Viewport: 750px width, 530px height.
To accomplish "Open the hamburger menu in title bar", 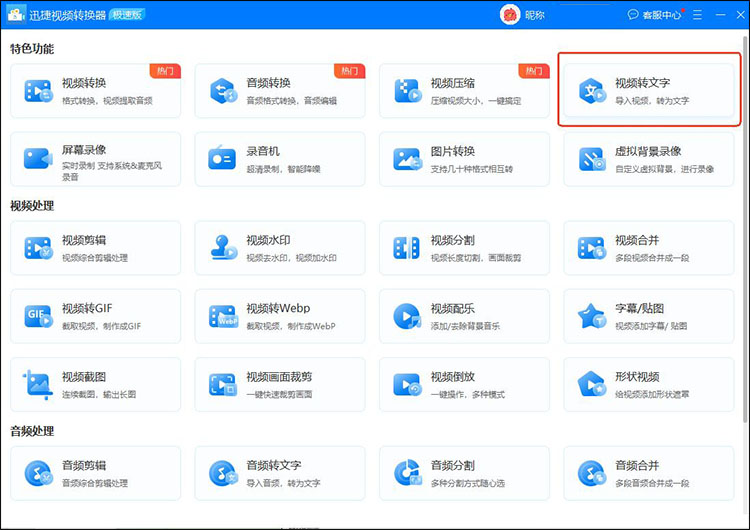I will click(697, 15).
